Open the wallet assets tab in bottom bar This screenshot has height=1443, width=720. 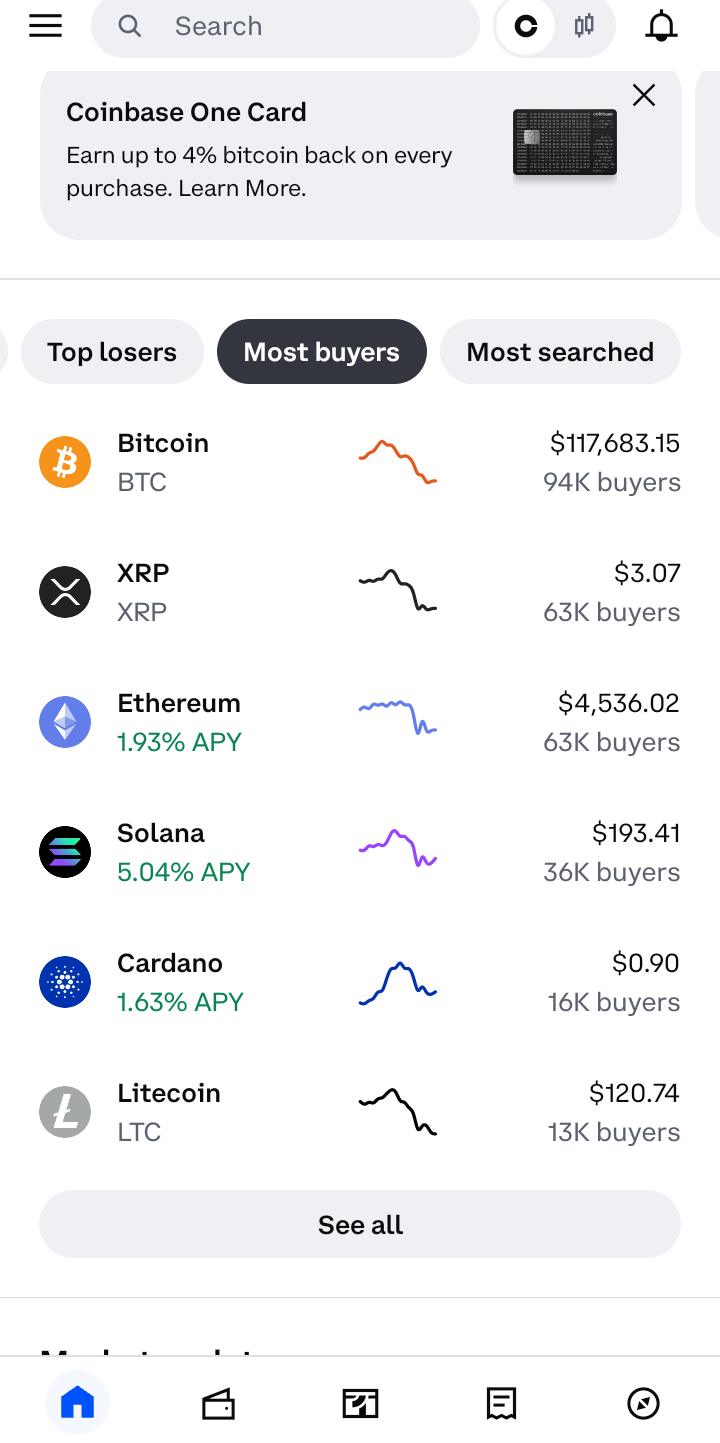coord(218,1404)
